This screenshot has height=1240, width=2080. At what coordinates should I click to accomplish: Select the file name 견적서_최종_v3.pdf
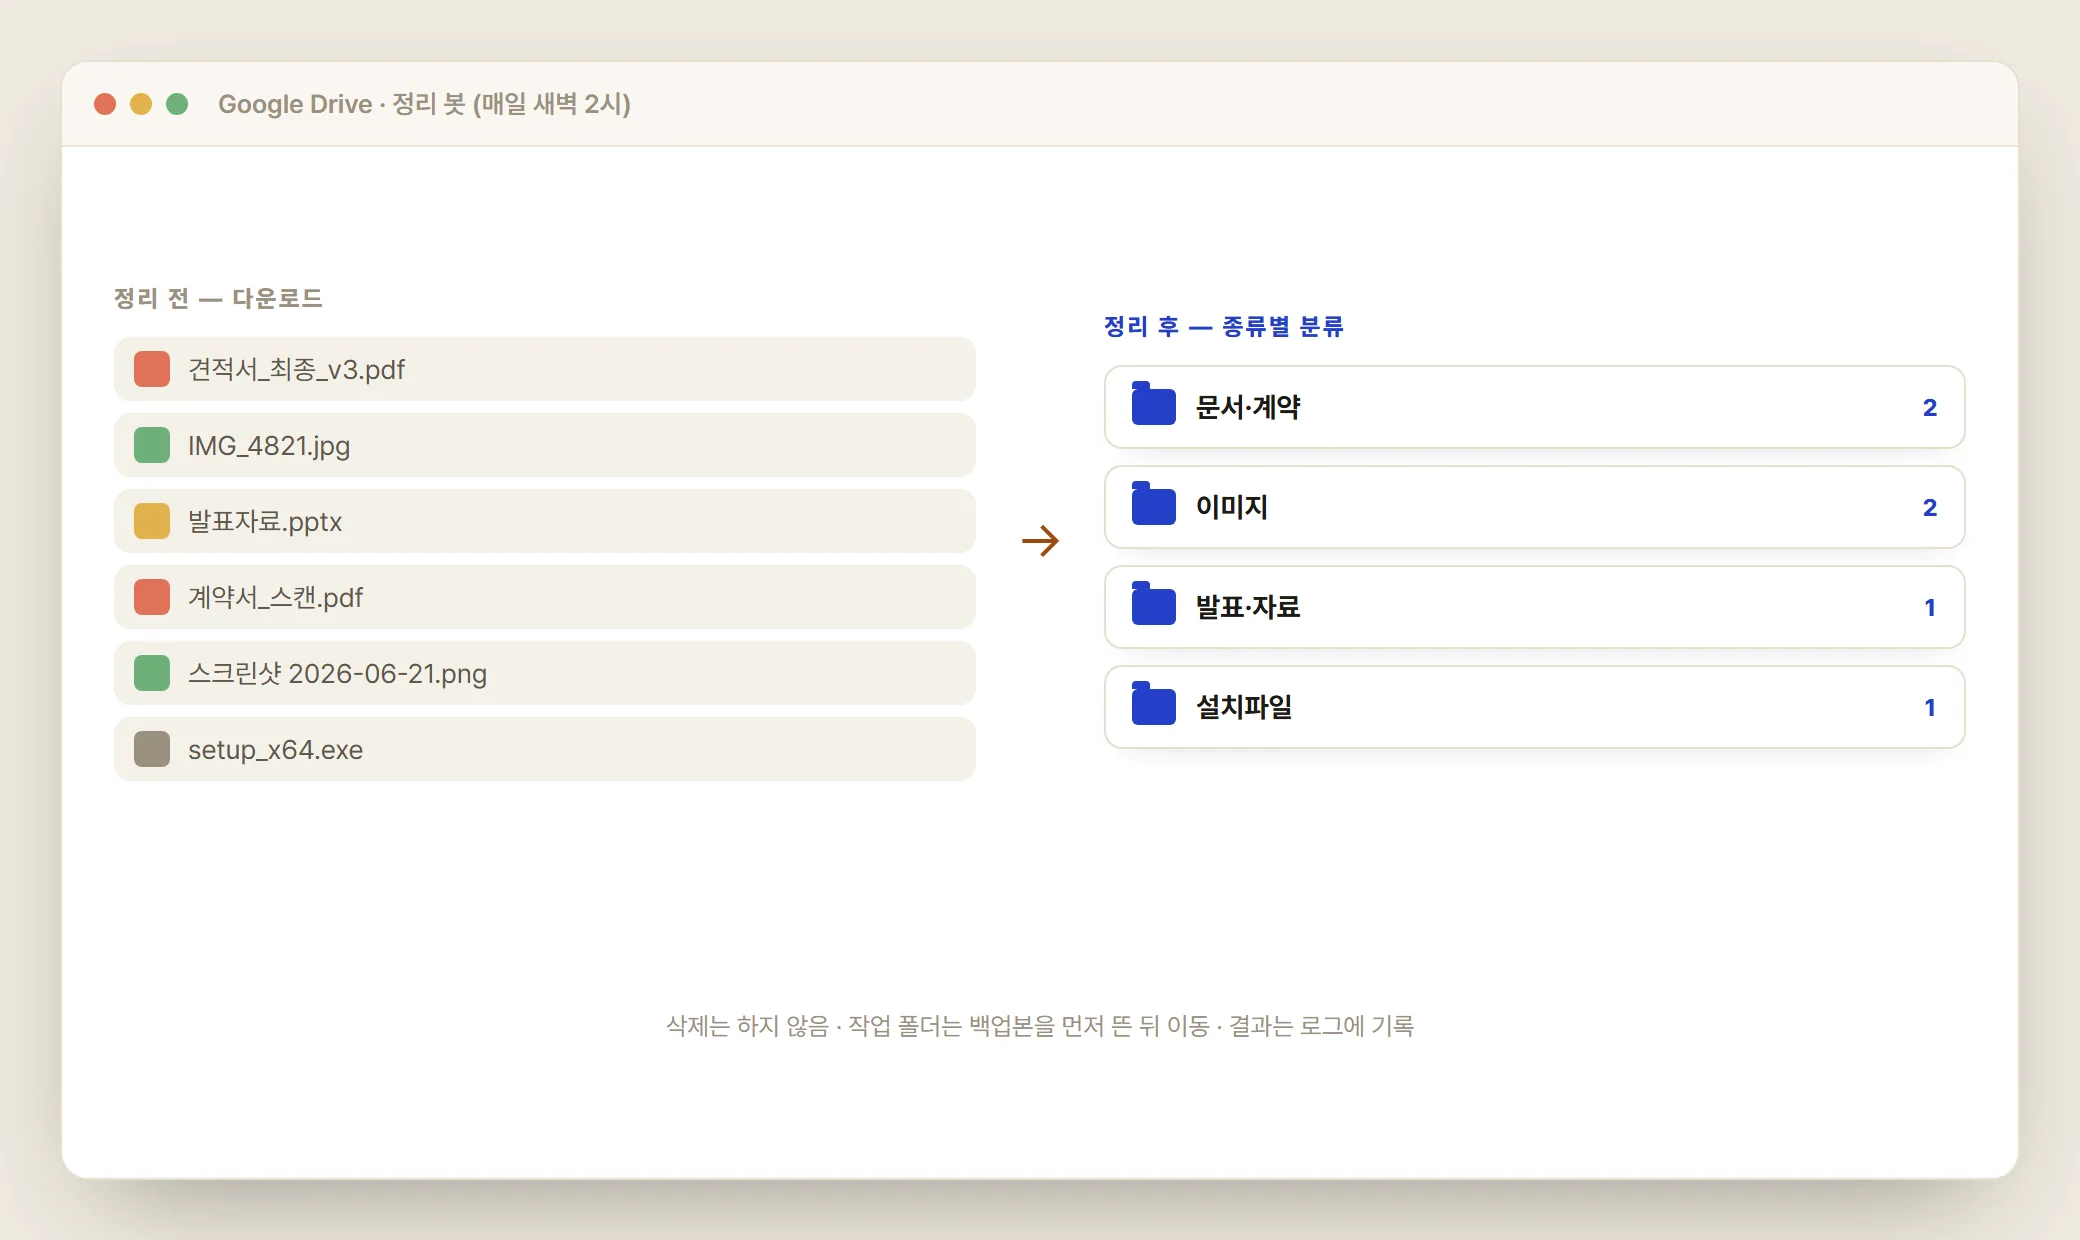[x=297, y=370]
